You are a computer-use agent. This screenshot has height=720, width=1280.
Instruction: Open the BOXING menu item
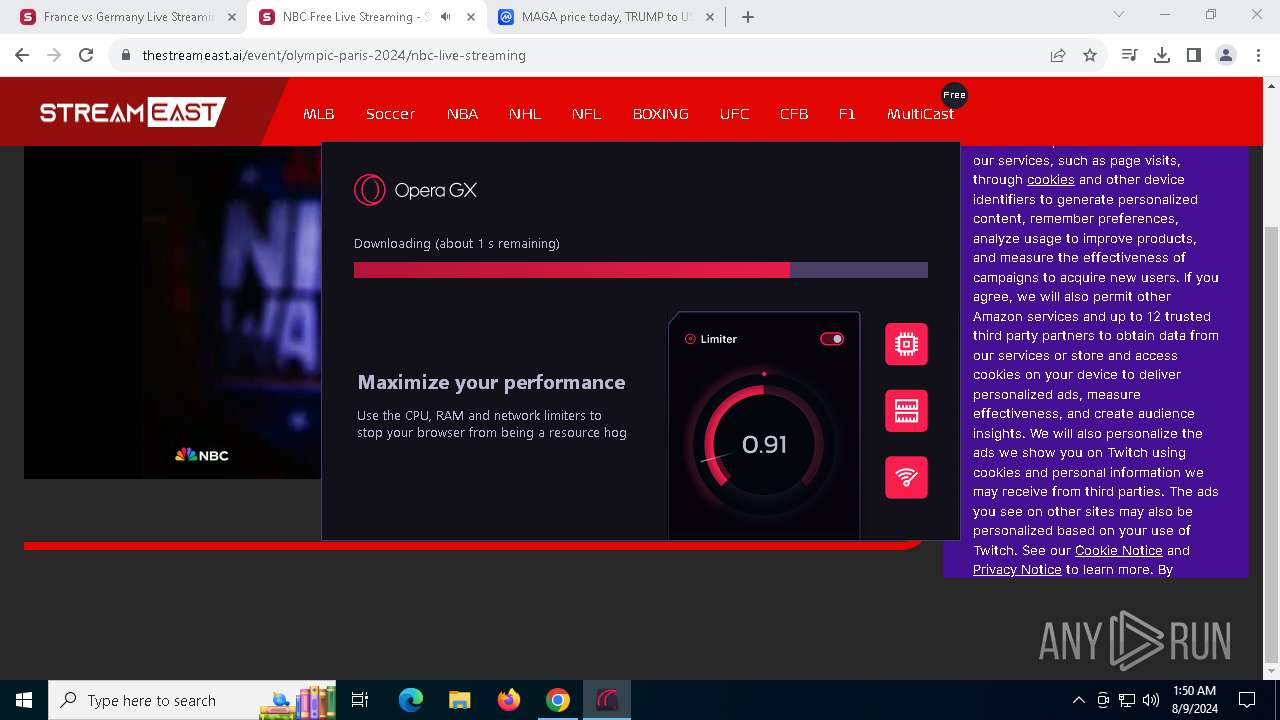661,114
